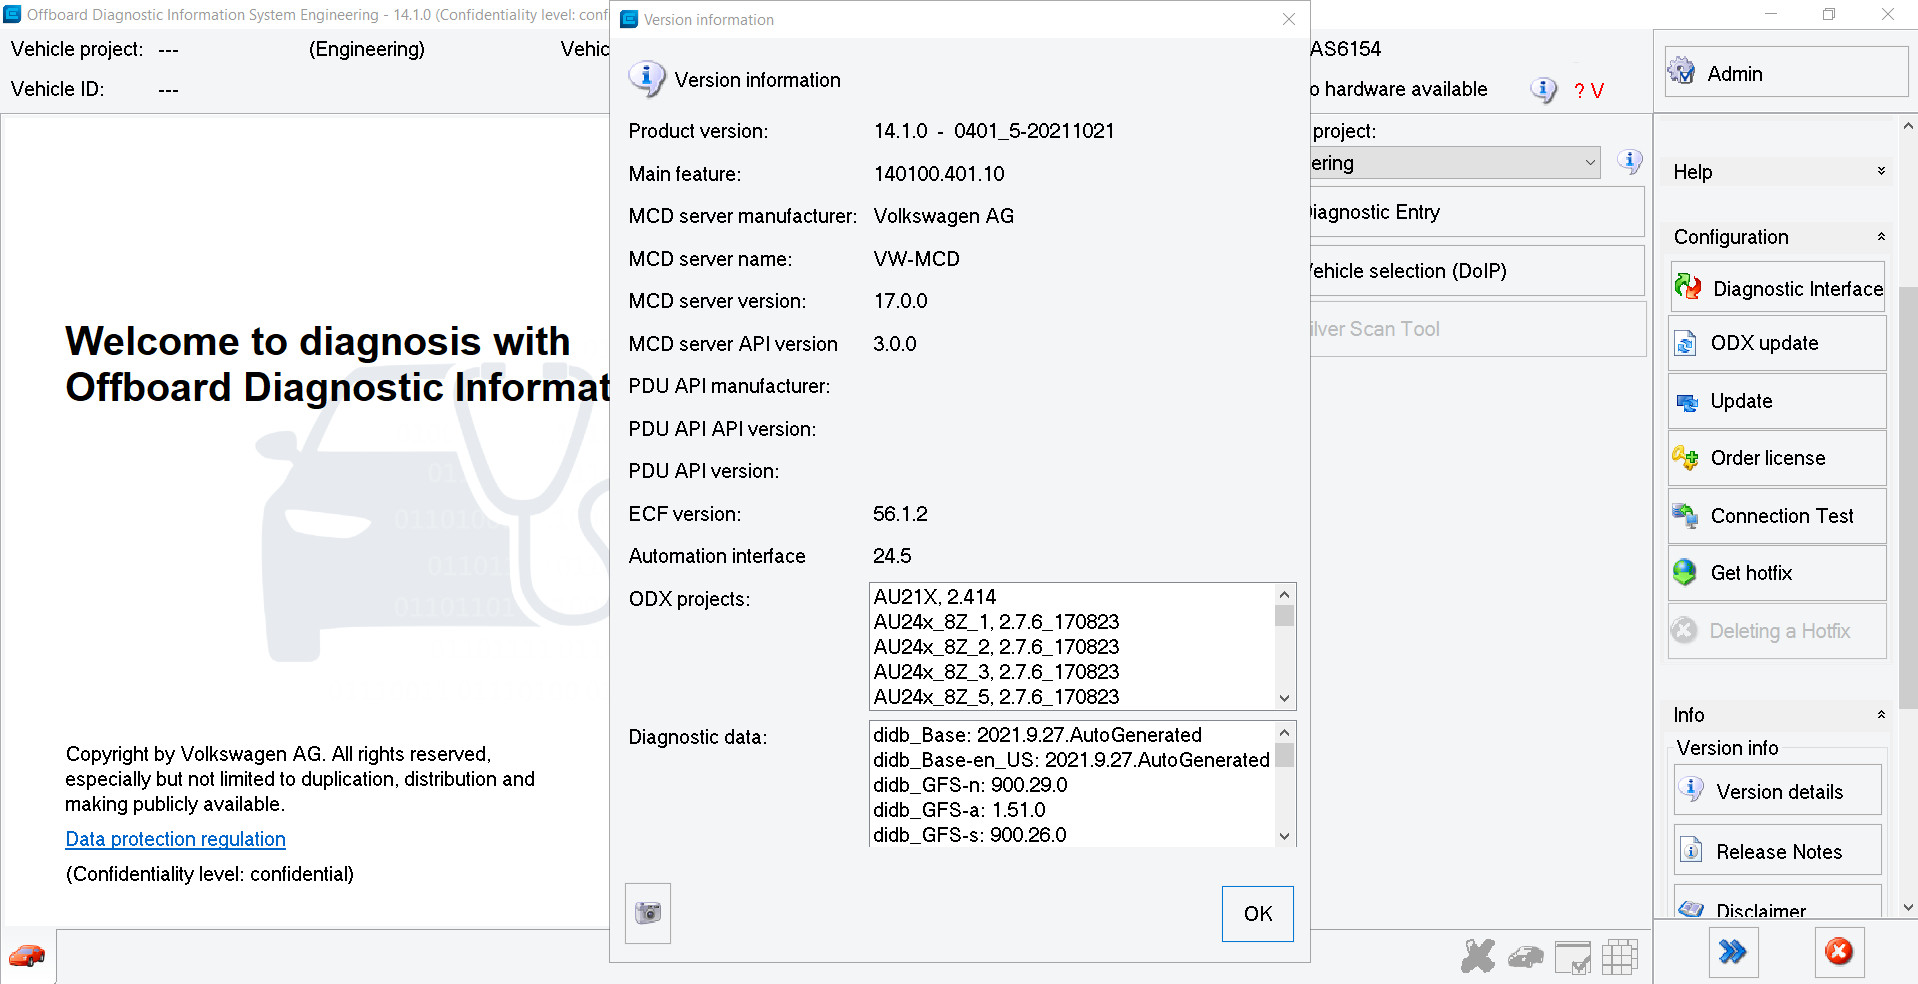Select AU24x_8Z_5 entry in ODX projects
This screenshot has height=984, width=1918.
(1072, 697)
